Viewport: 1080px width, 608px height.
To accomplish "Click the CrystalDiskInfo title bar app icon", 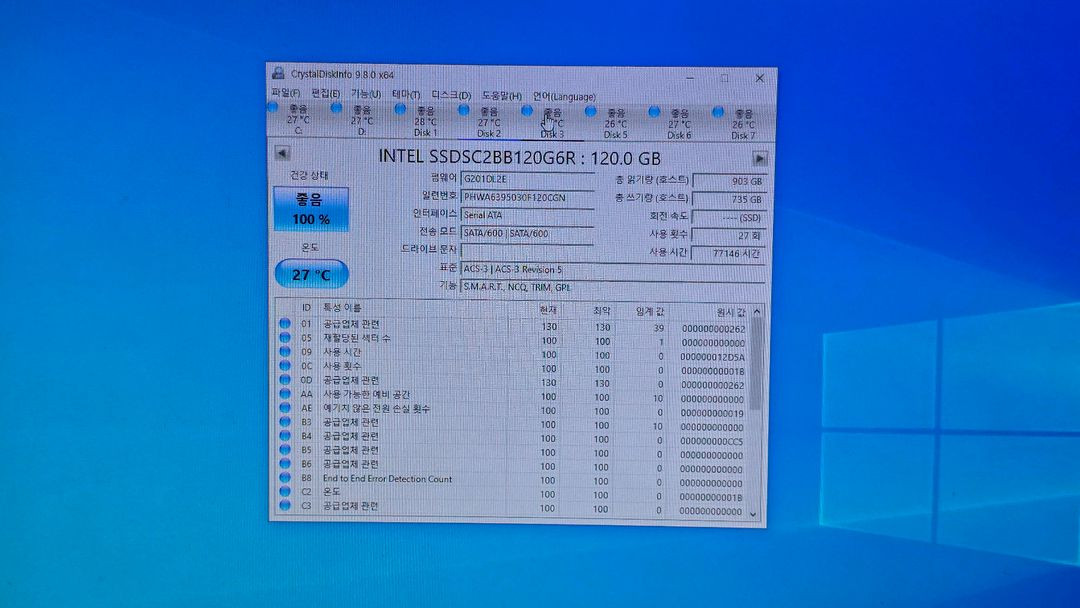I will 278,73.
